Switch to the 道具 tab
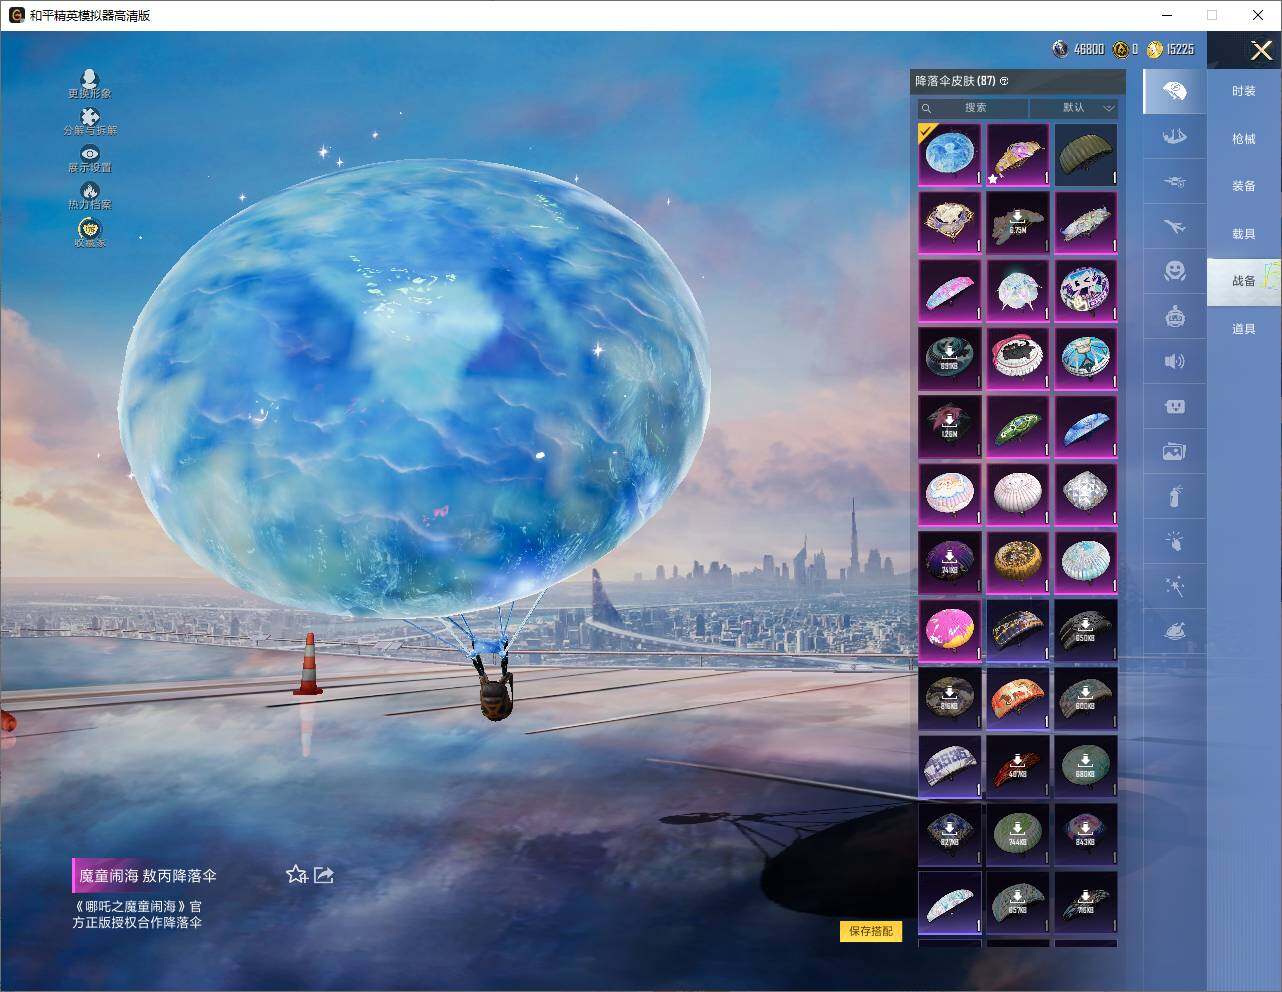The height and width of the screenshot is (992, 1282). coord(1244,329)
